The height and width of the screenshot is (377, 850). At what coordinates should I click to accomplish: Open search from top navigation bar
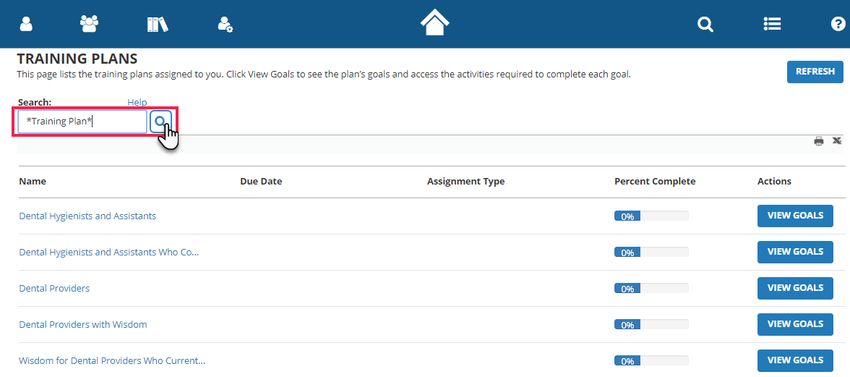pyautogui.click(x=705, y=24)
